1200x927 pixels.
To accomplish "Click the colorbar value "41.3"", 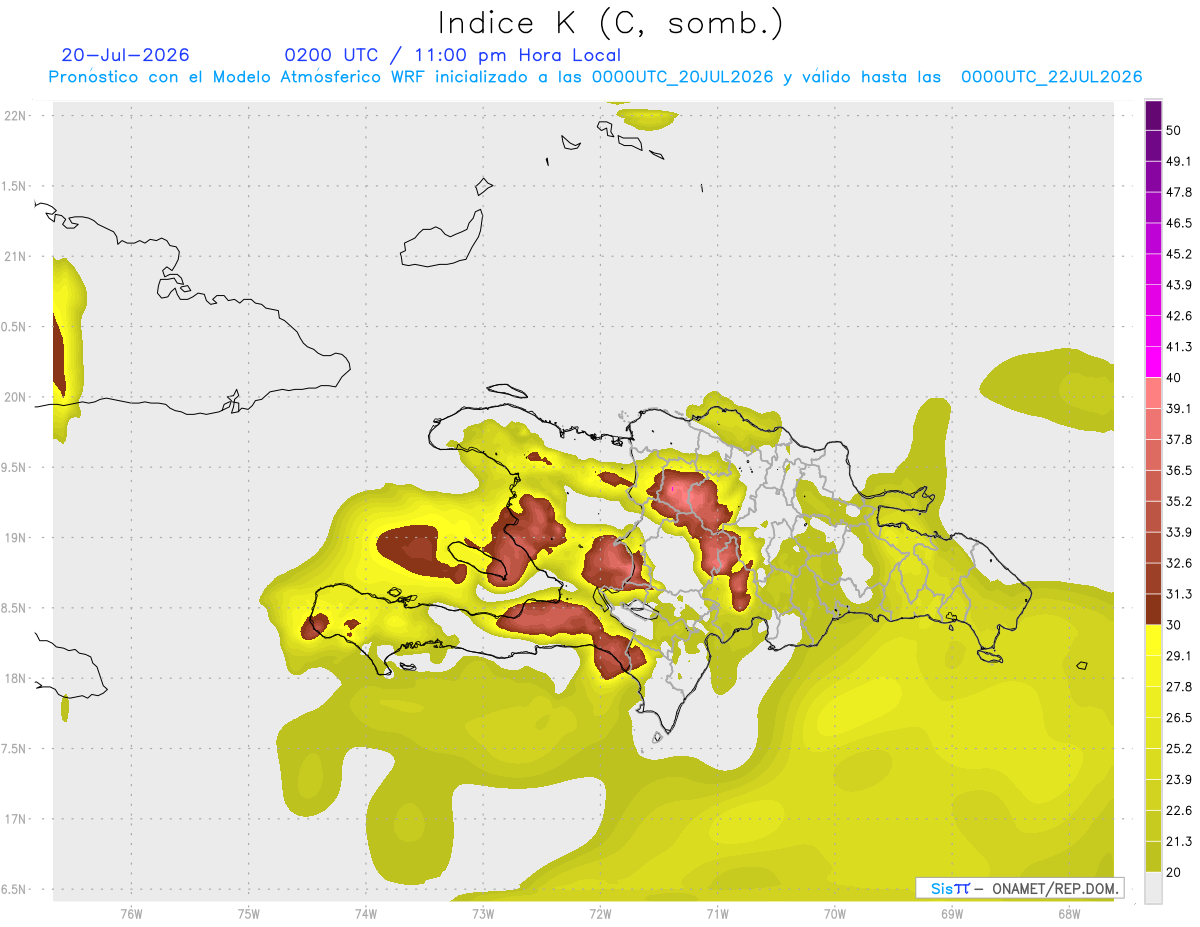I will click(x=1179, y=347).
